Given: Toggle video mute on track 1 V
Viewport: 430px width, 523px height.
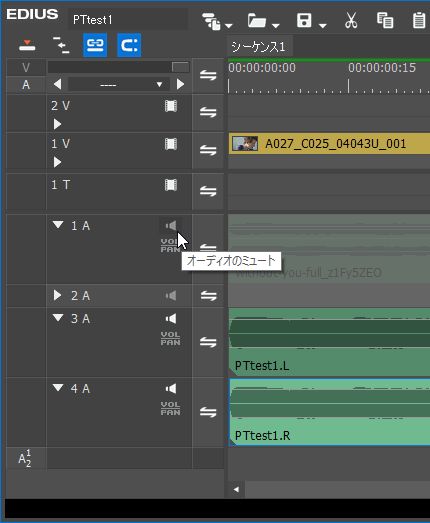Looking at the screenshot, I should pyautogui.click(x=171, y=144).
